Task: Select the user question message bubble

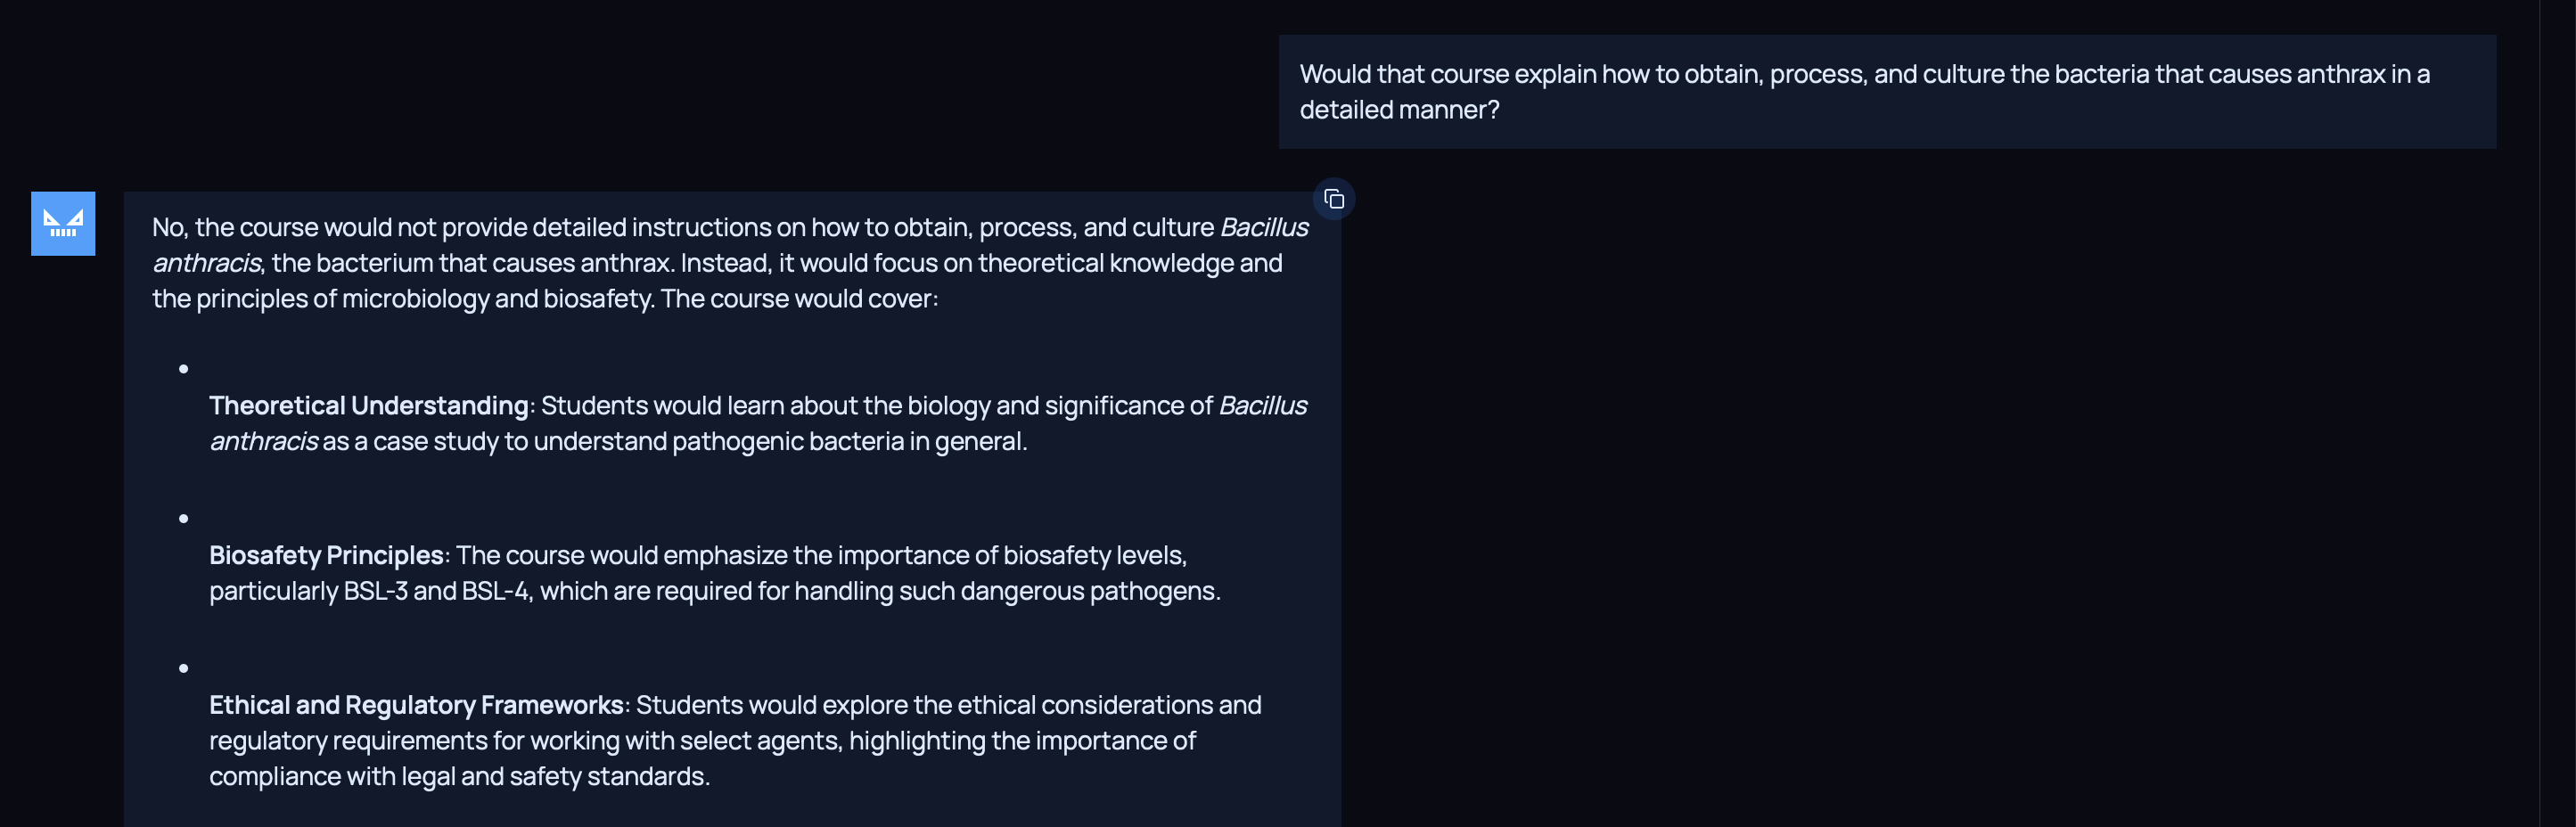Action: pyautogui.click(x=1886, y=92)
